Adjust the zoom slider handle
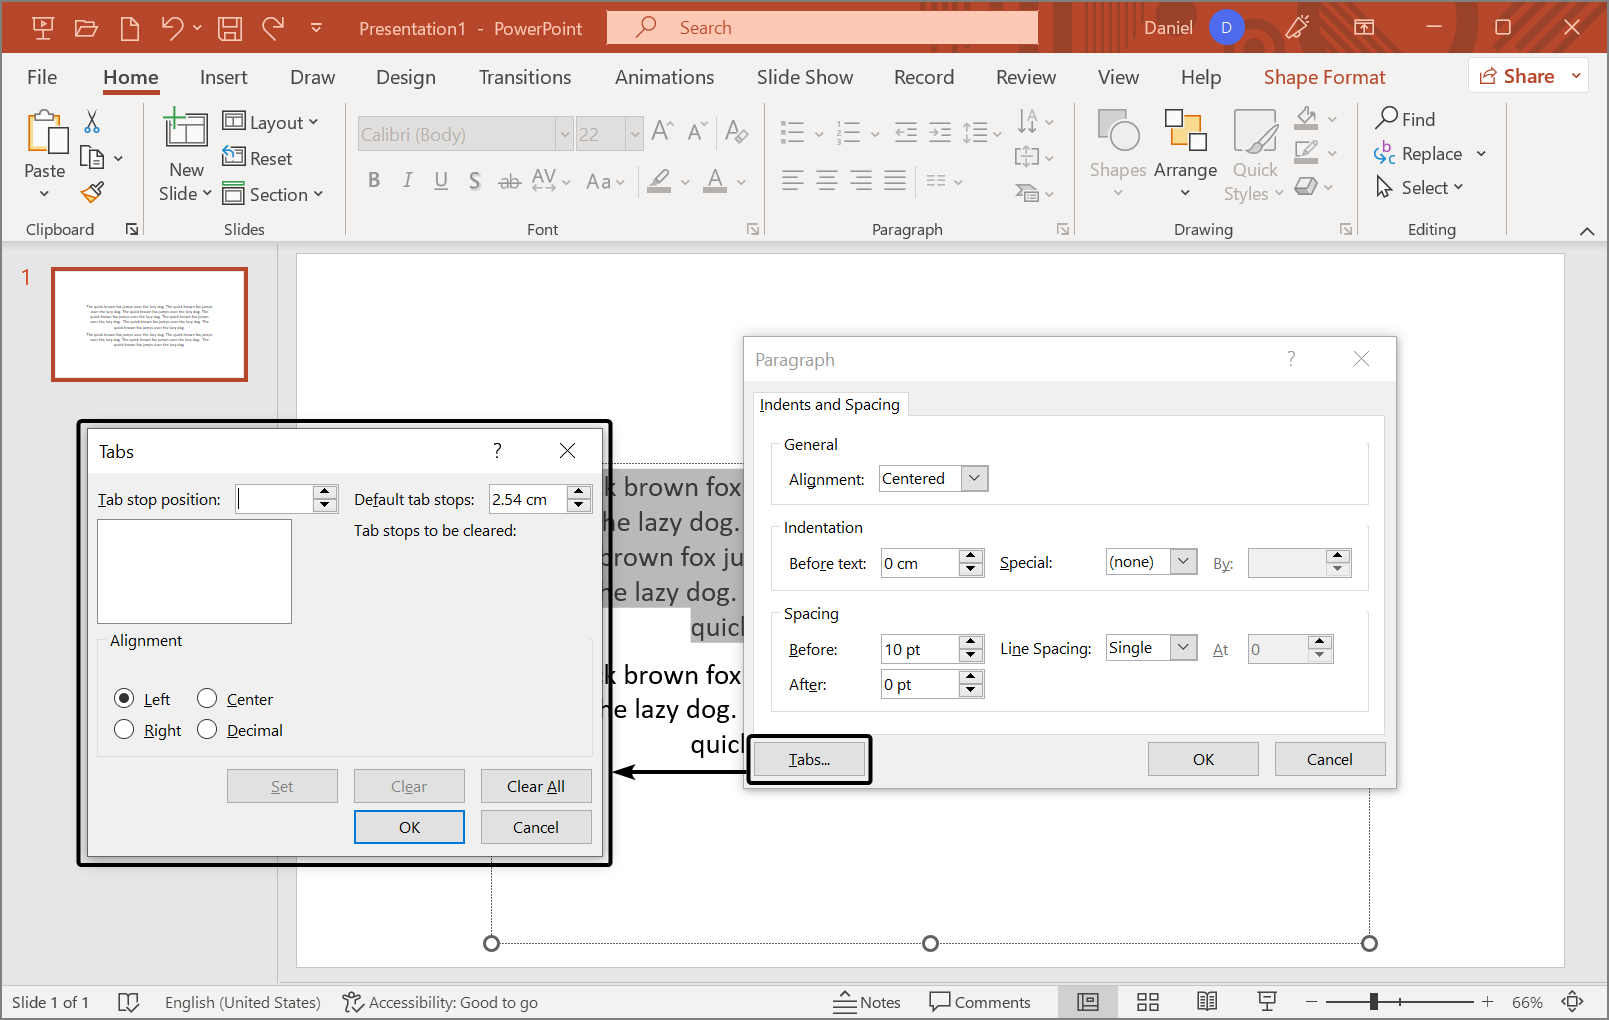The height and width of the screenshot is (1020, 1609). 1374,1002
